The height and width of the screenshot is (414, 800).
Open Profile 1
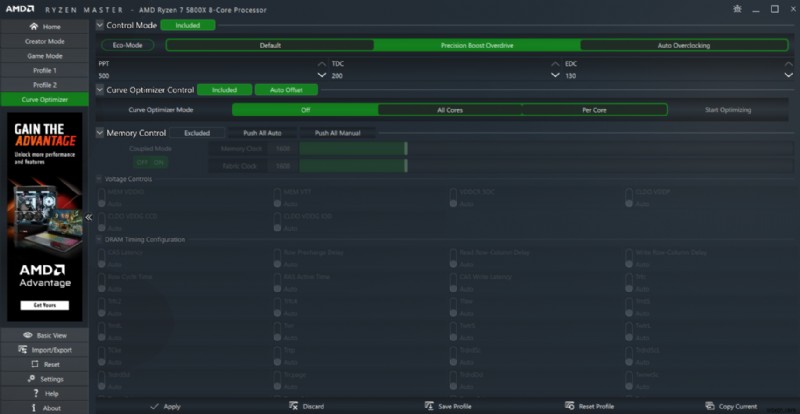pyautogui.click(x=44, y=70)
